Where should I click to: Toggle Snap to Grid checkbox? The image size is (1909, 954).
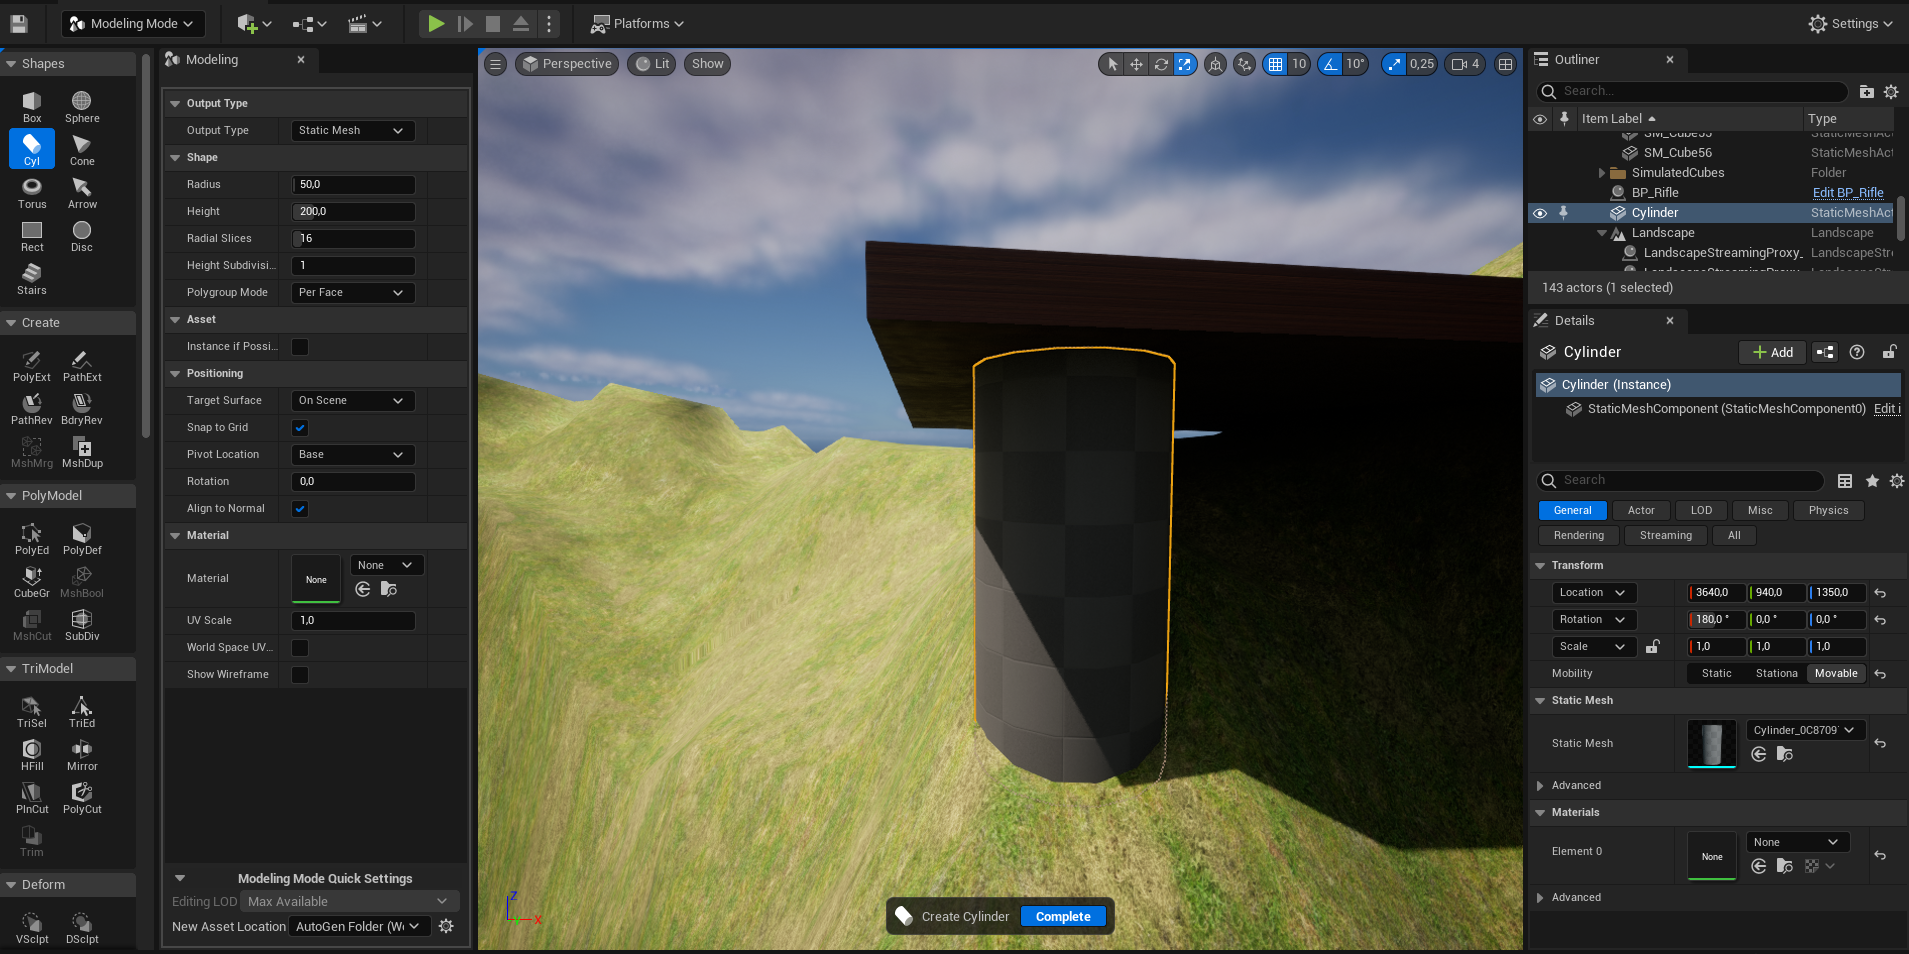[300, 428]
